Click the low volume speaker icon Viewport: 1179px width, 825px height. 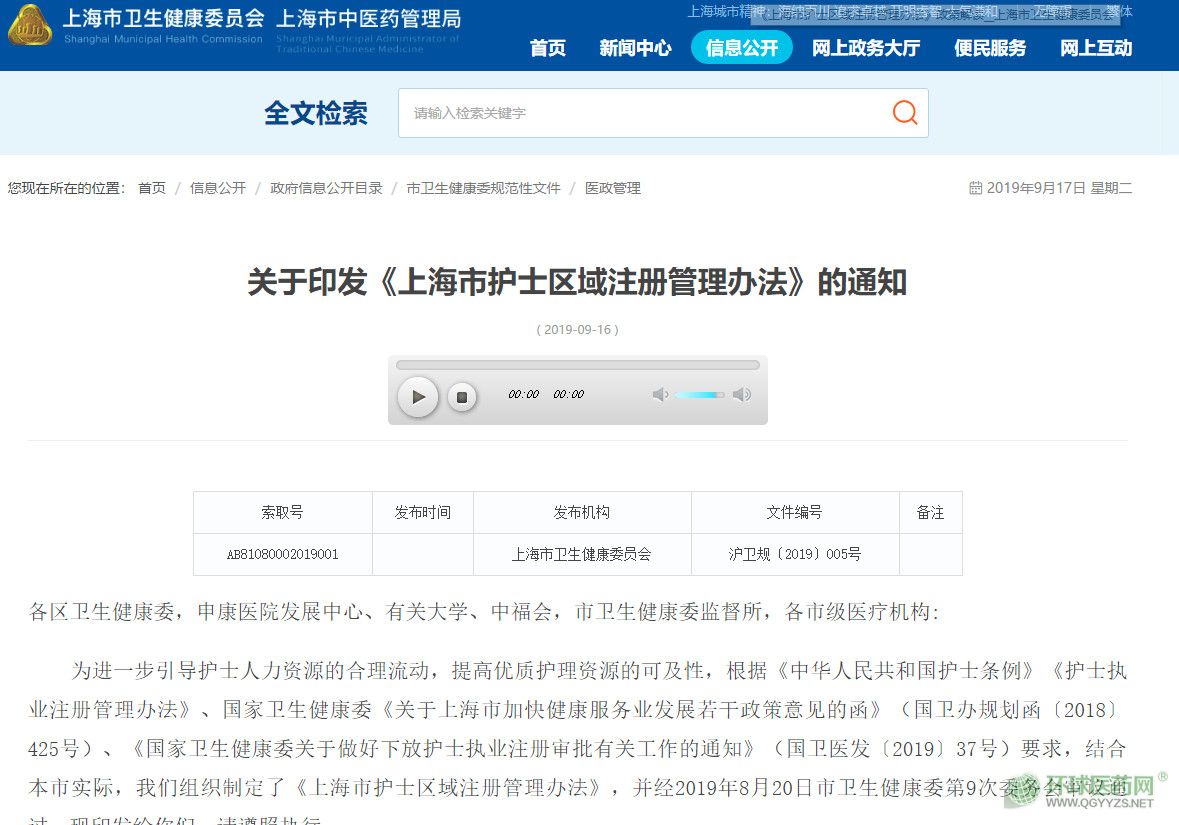[x=660, y=395]
